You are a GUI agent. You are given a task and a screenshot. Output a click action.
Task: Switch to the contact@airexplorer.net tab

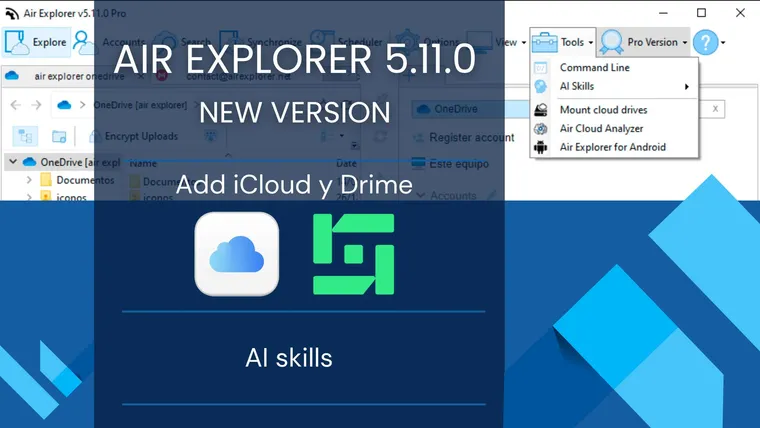tap(238, 76)
